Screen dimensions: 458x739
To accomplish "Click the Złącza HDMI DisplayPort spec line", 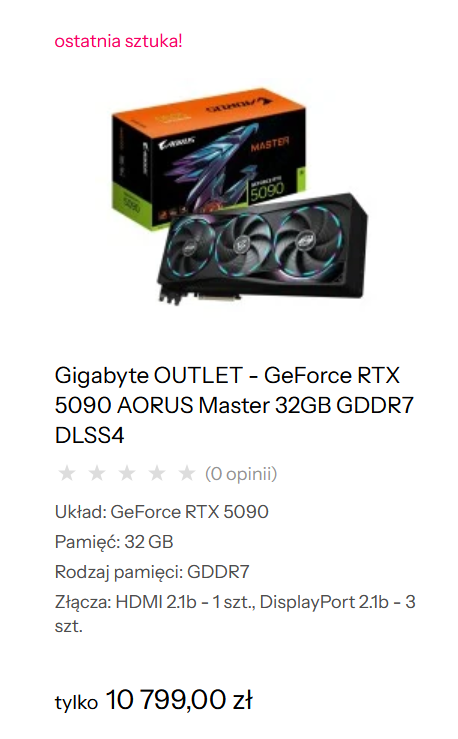I will coord(235,614).
